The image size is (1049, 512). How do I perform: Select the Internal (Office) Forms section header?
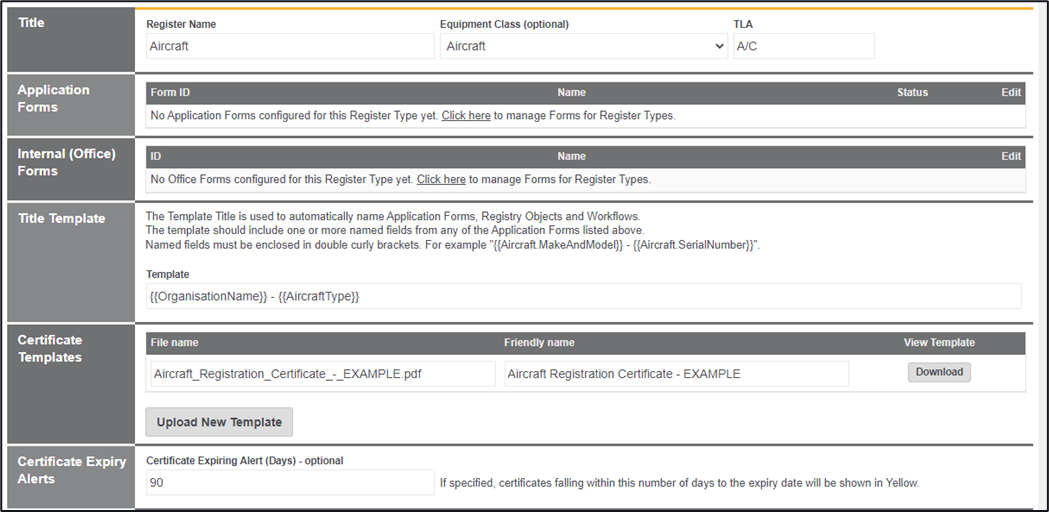tap(66, 162)
